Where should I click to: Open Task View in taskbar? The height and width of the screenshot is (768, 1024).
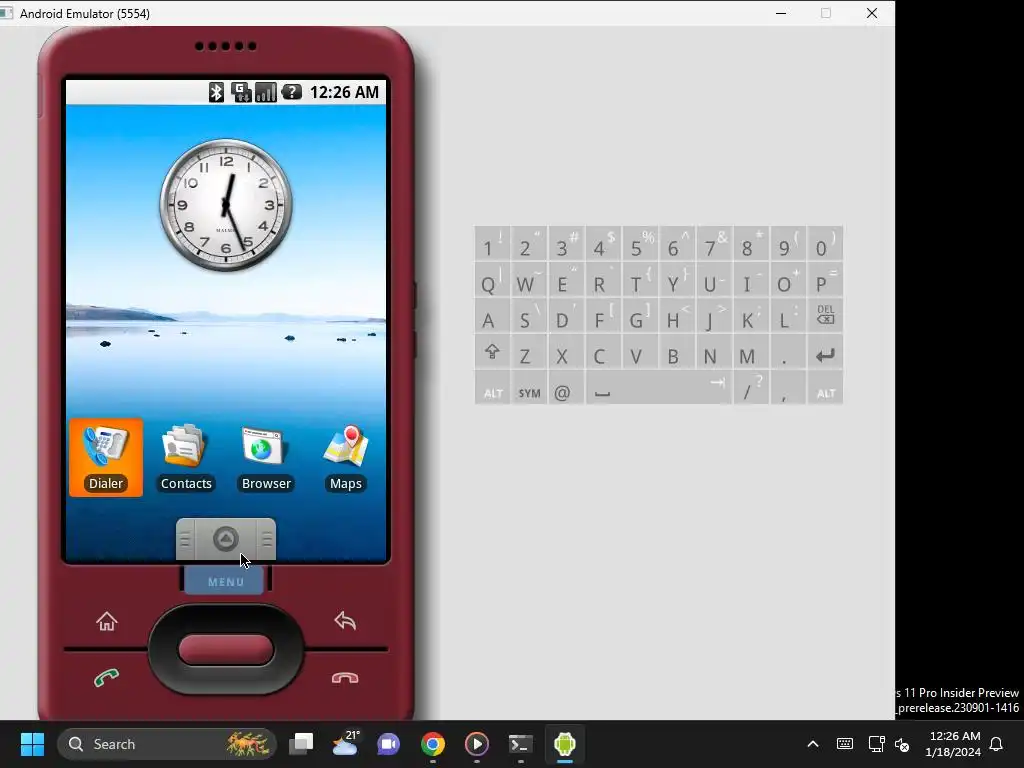point(301,744)
